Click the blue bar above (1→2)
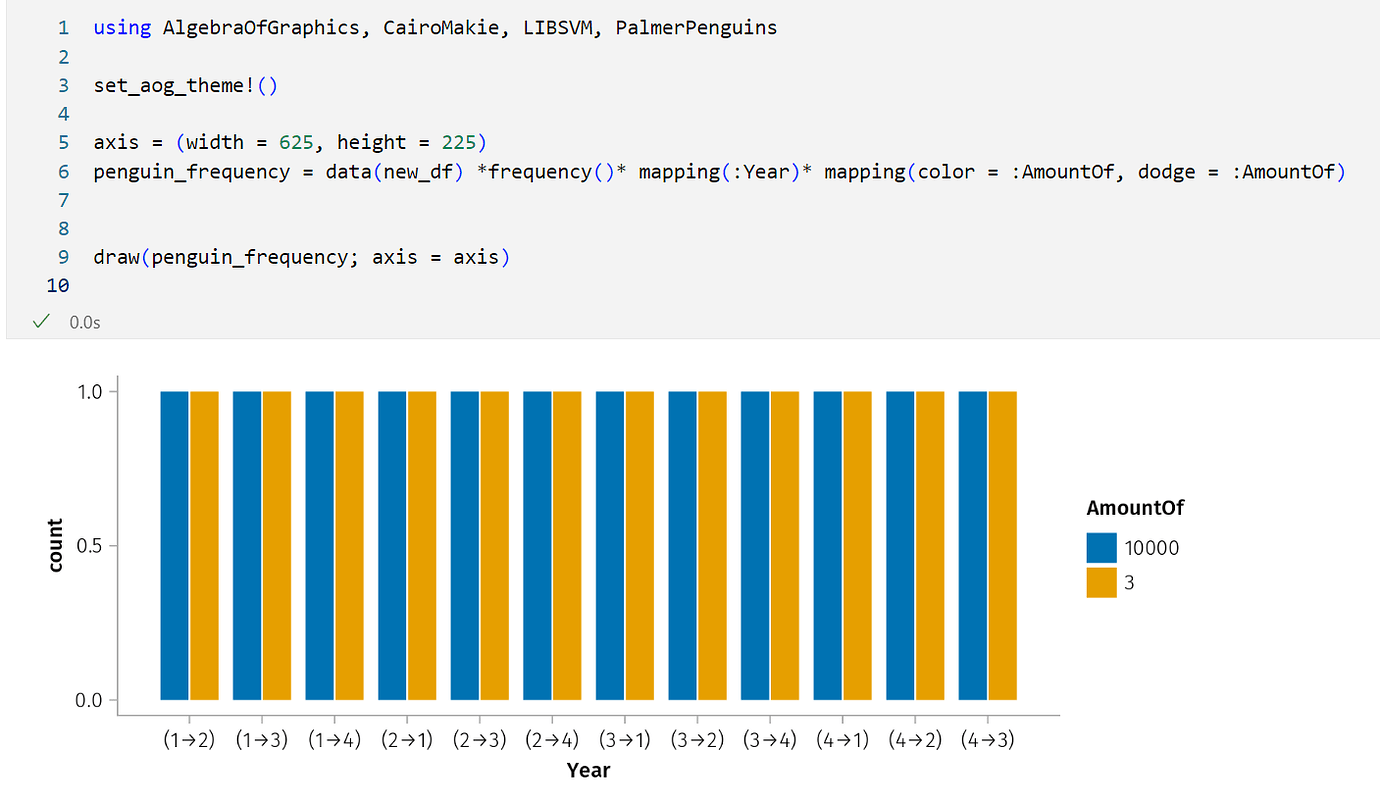Image resolution: width=1380 pixels, height=802 pixels. coord(175,550)
